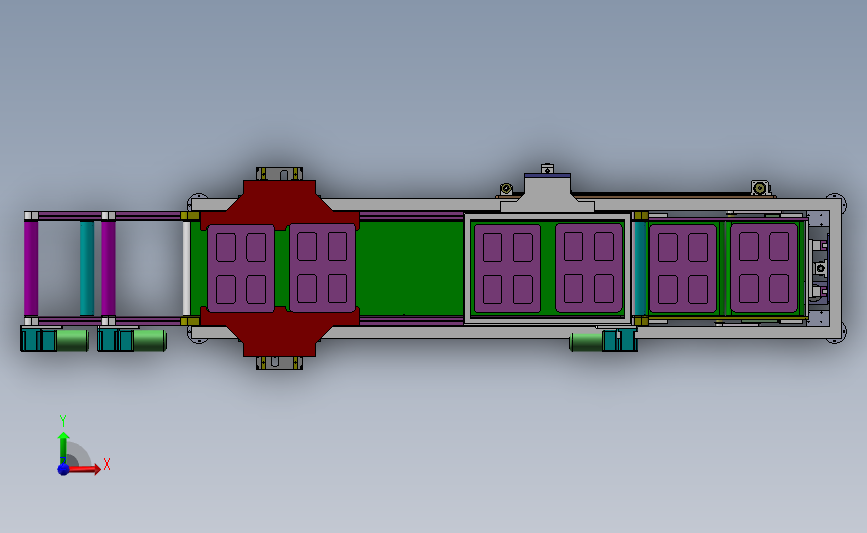Select the green motor under the right frame
Viewport: 867px width, 533px height.
[587, 342]
